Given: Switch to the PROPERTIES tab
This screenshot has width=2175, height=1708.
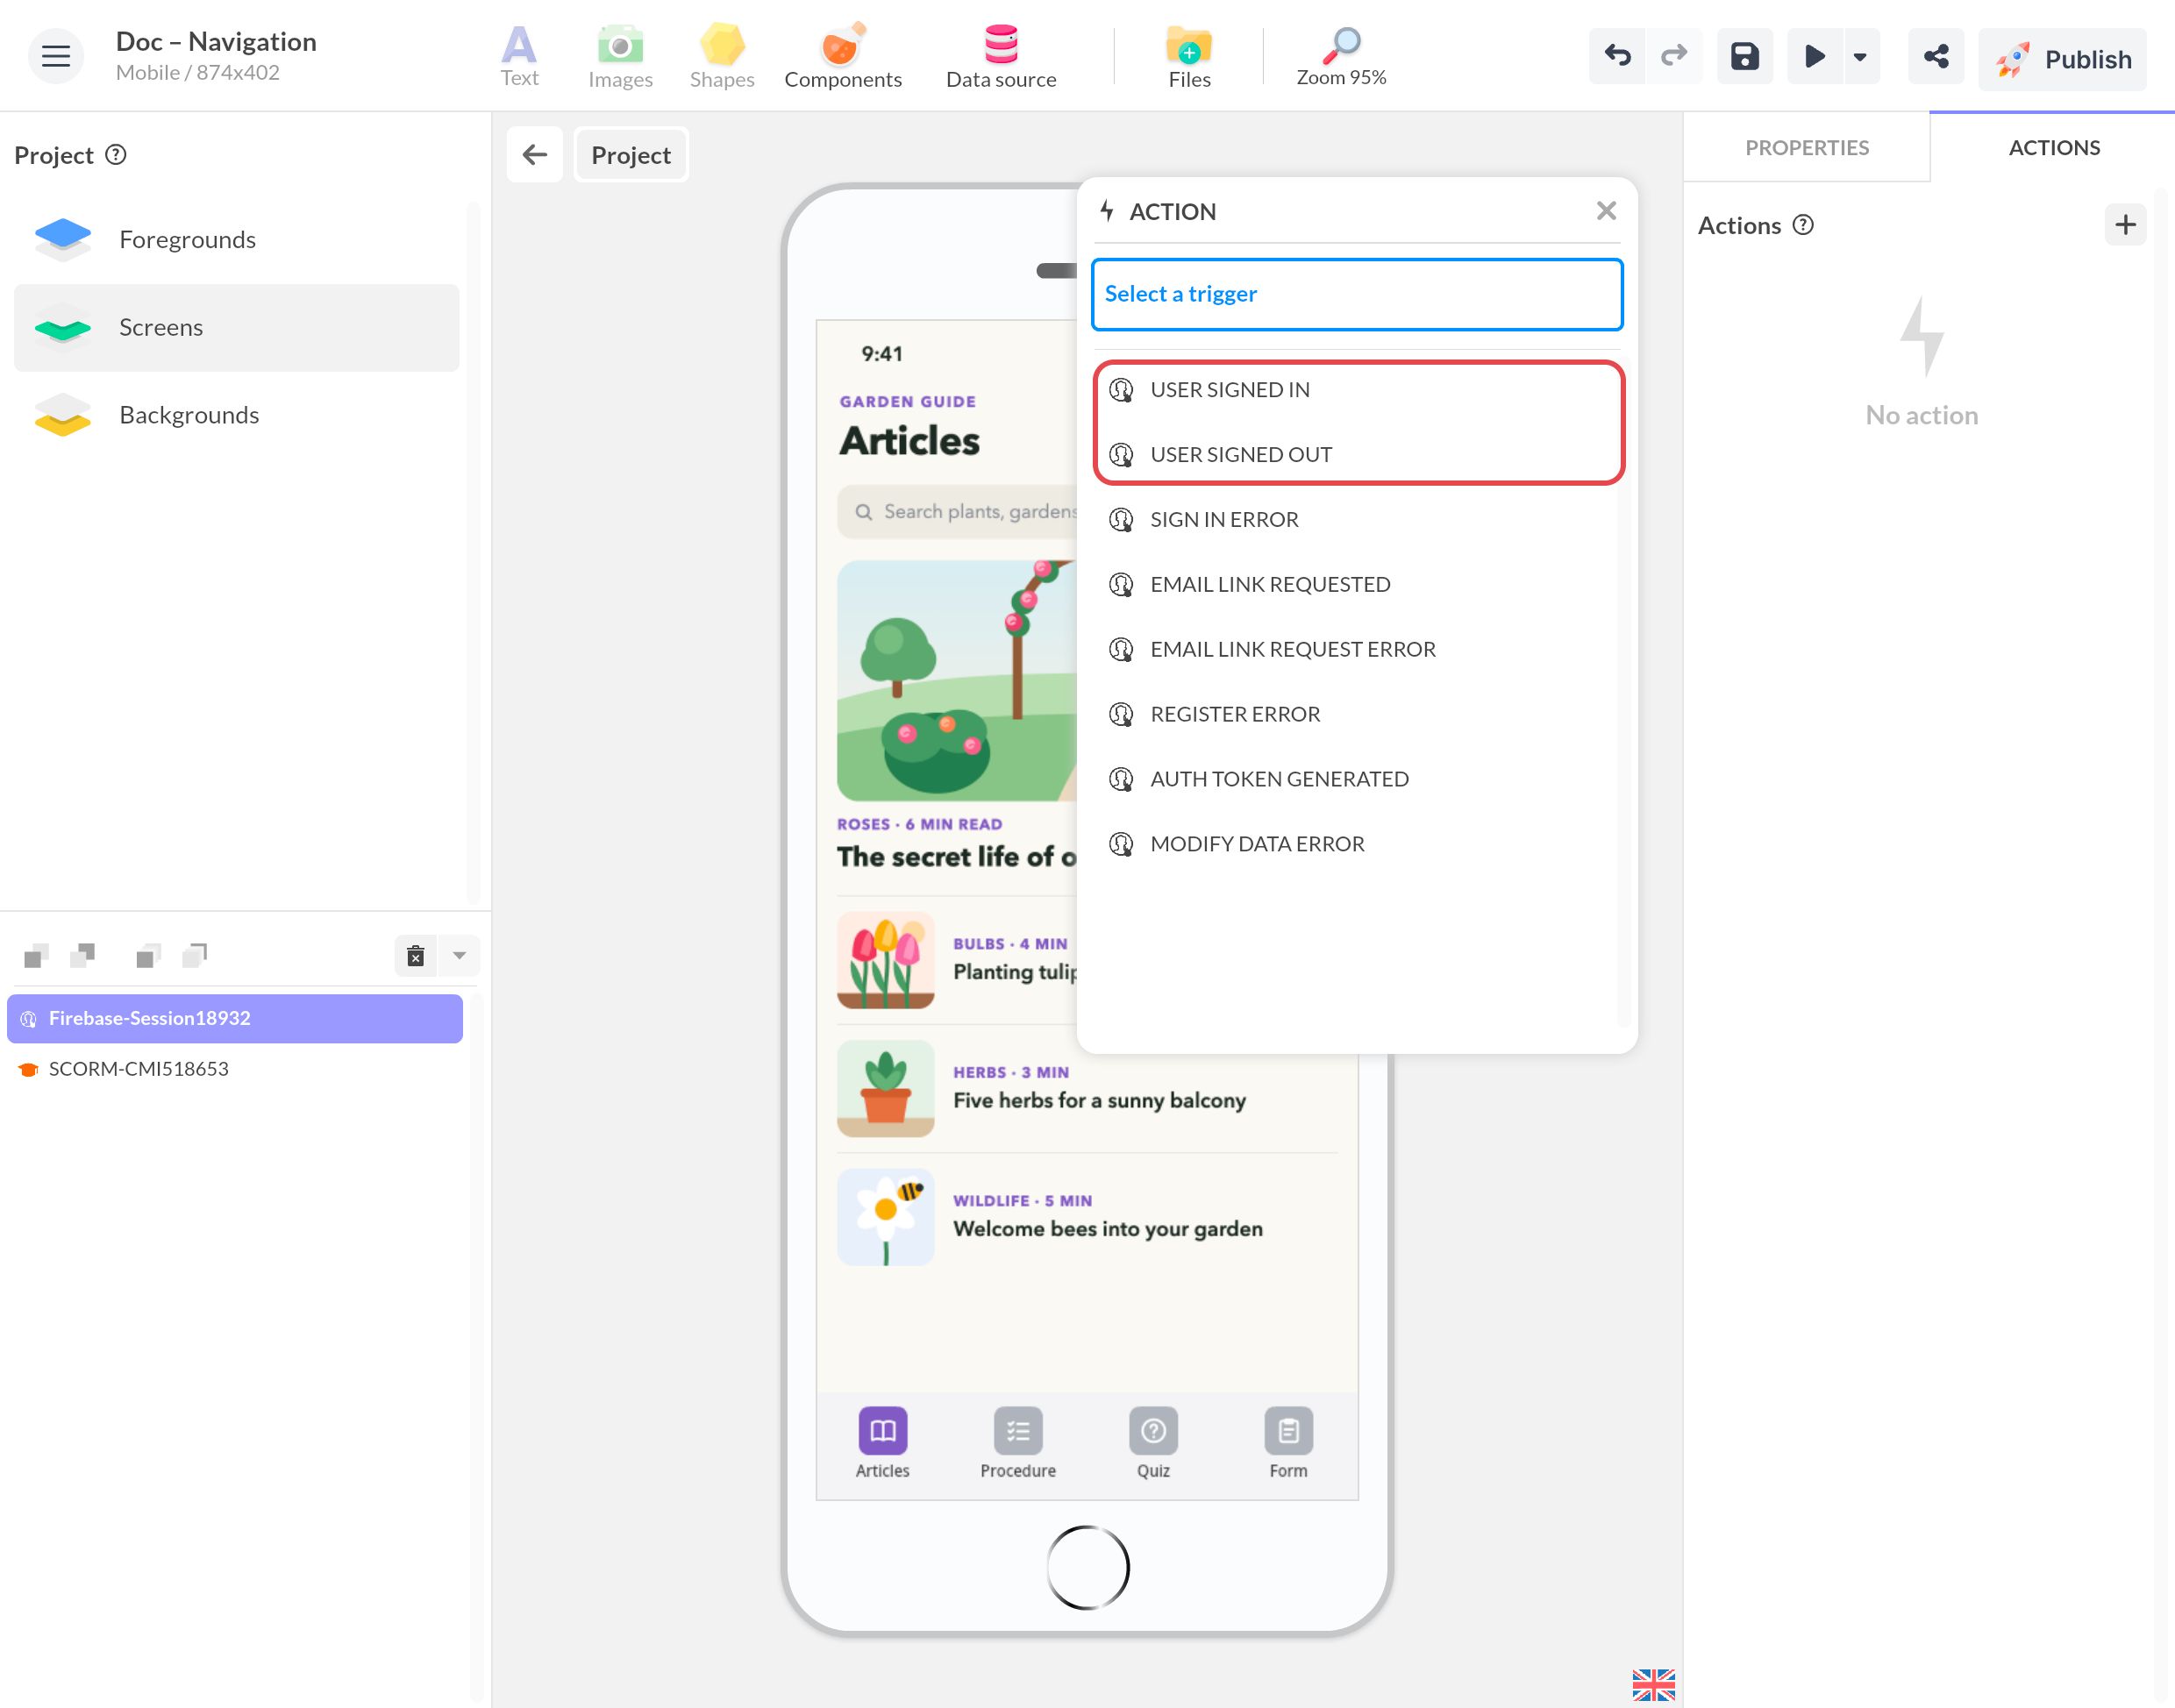Looking at the screenshot, I should [1806, 148].
